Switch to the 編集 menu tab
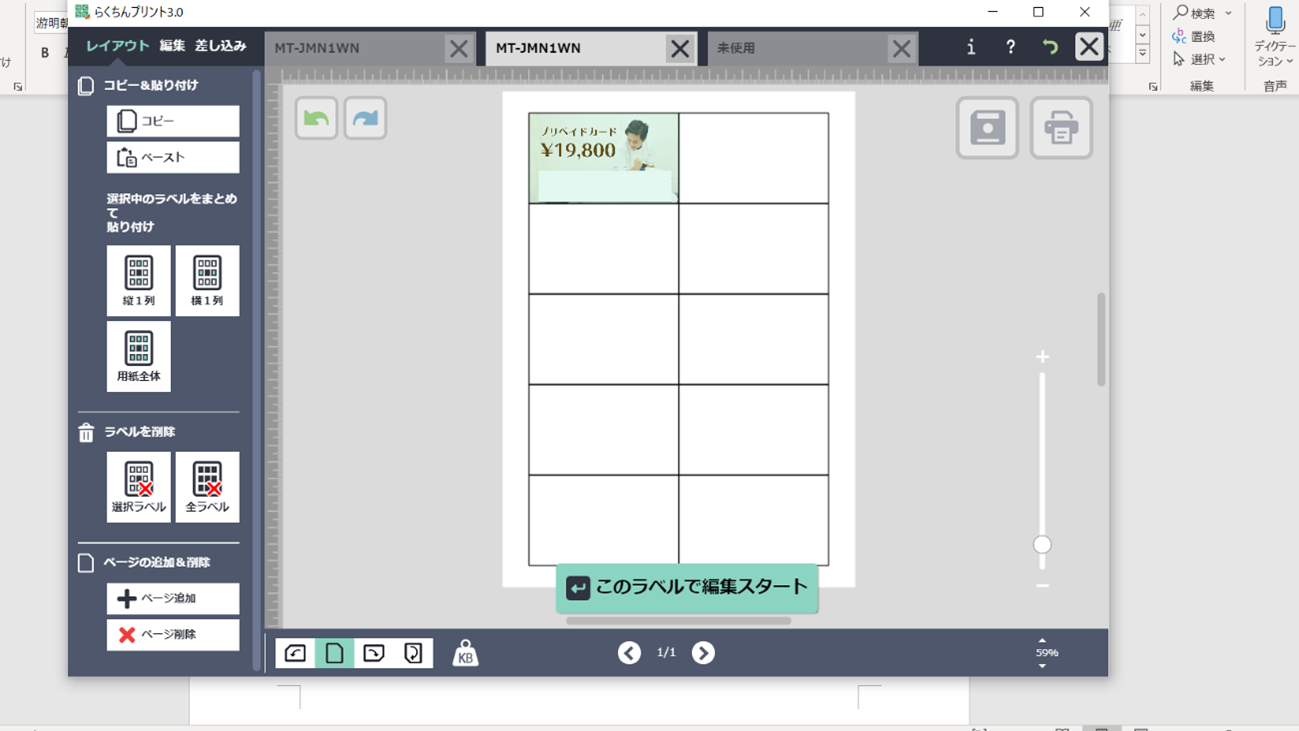 pos(172,46)
